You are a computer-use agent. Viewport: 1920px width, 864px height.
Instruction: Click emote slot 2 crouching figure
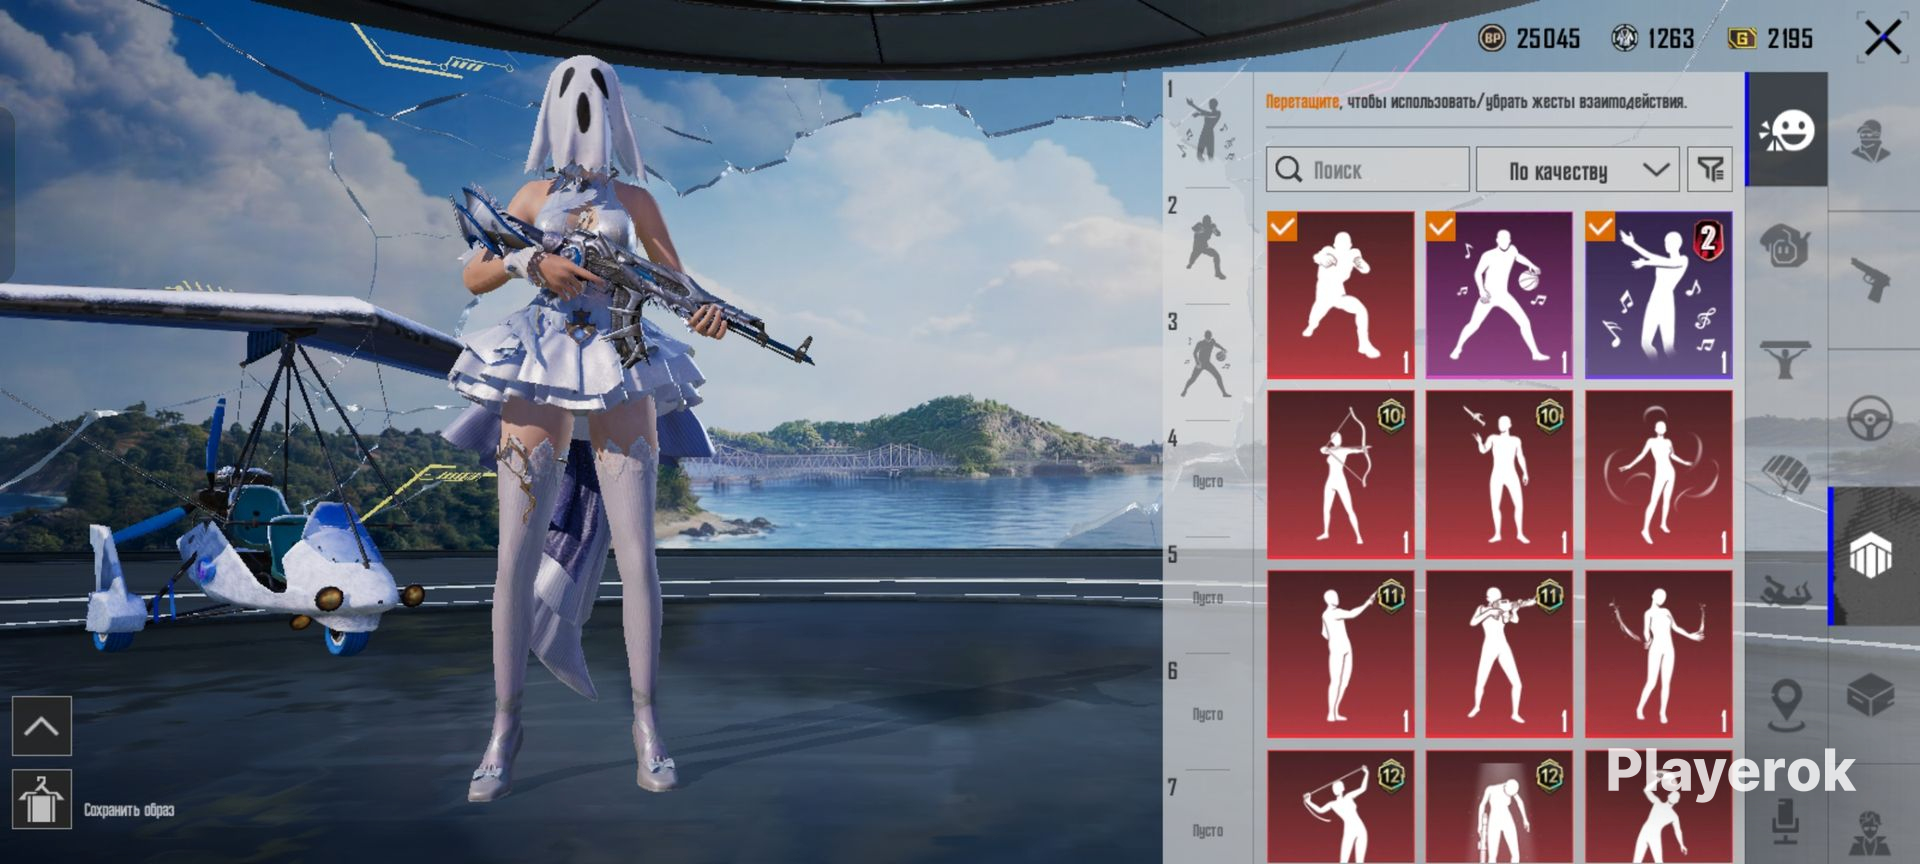1206,246
